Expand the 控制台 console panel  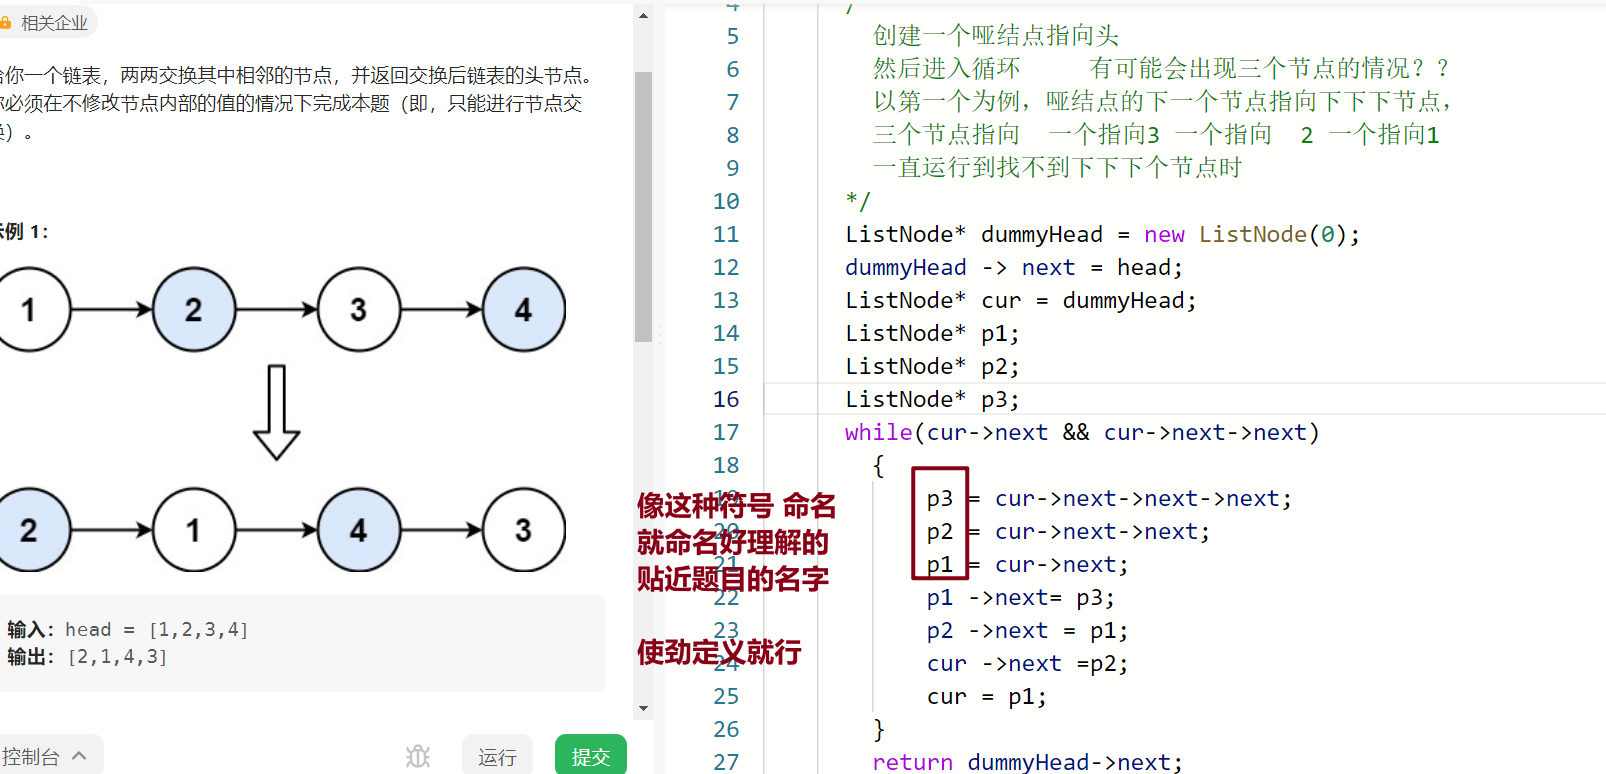45,756
